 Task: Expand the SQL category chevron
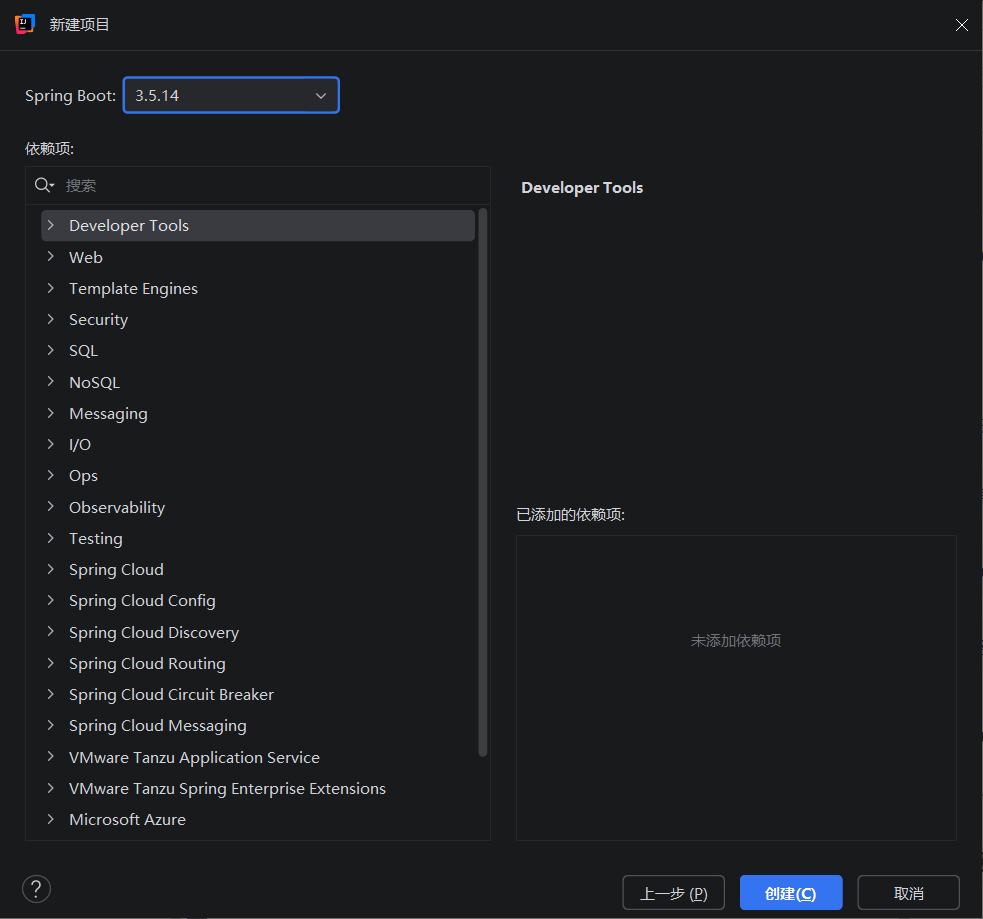(x=51, y=350)
